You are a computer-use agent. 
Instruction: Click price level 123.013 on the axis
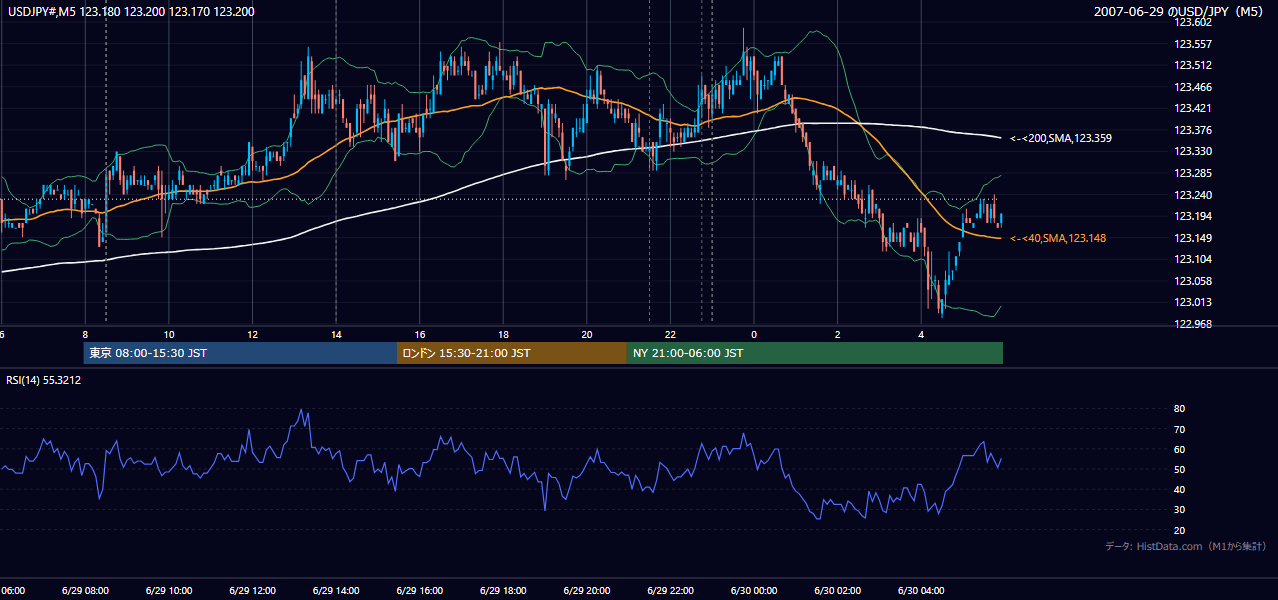pos(1192,302)
